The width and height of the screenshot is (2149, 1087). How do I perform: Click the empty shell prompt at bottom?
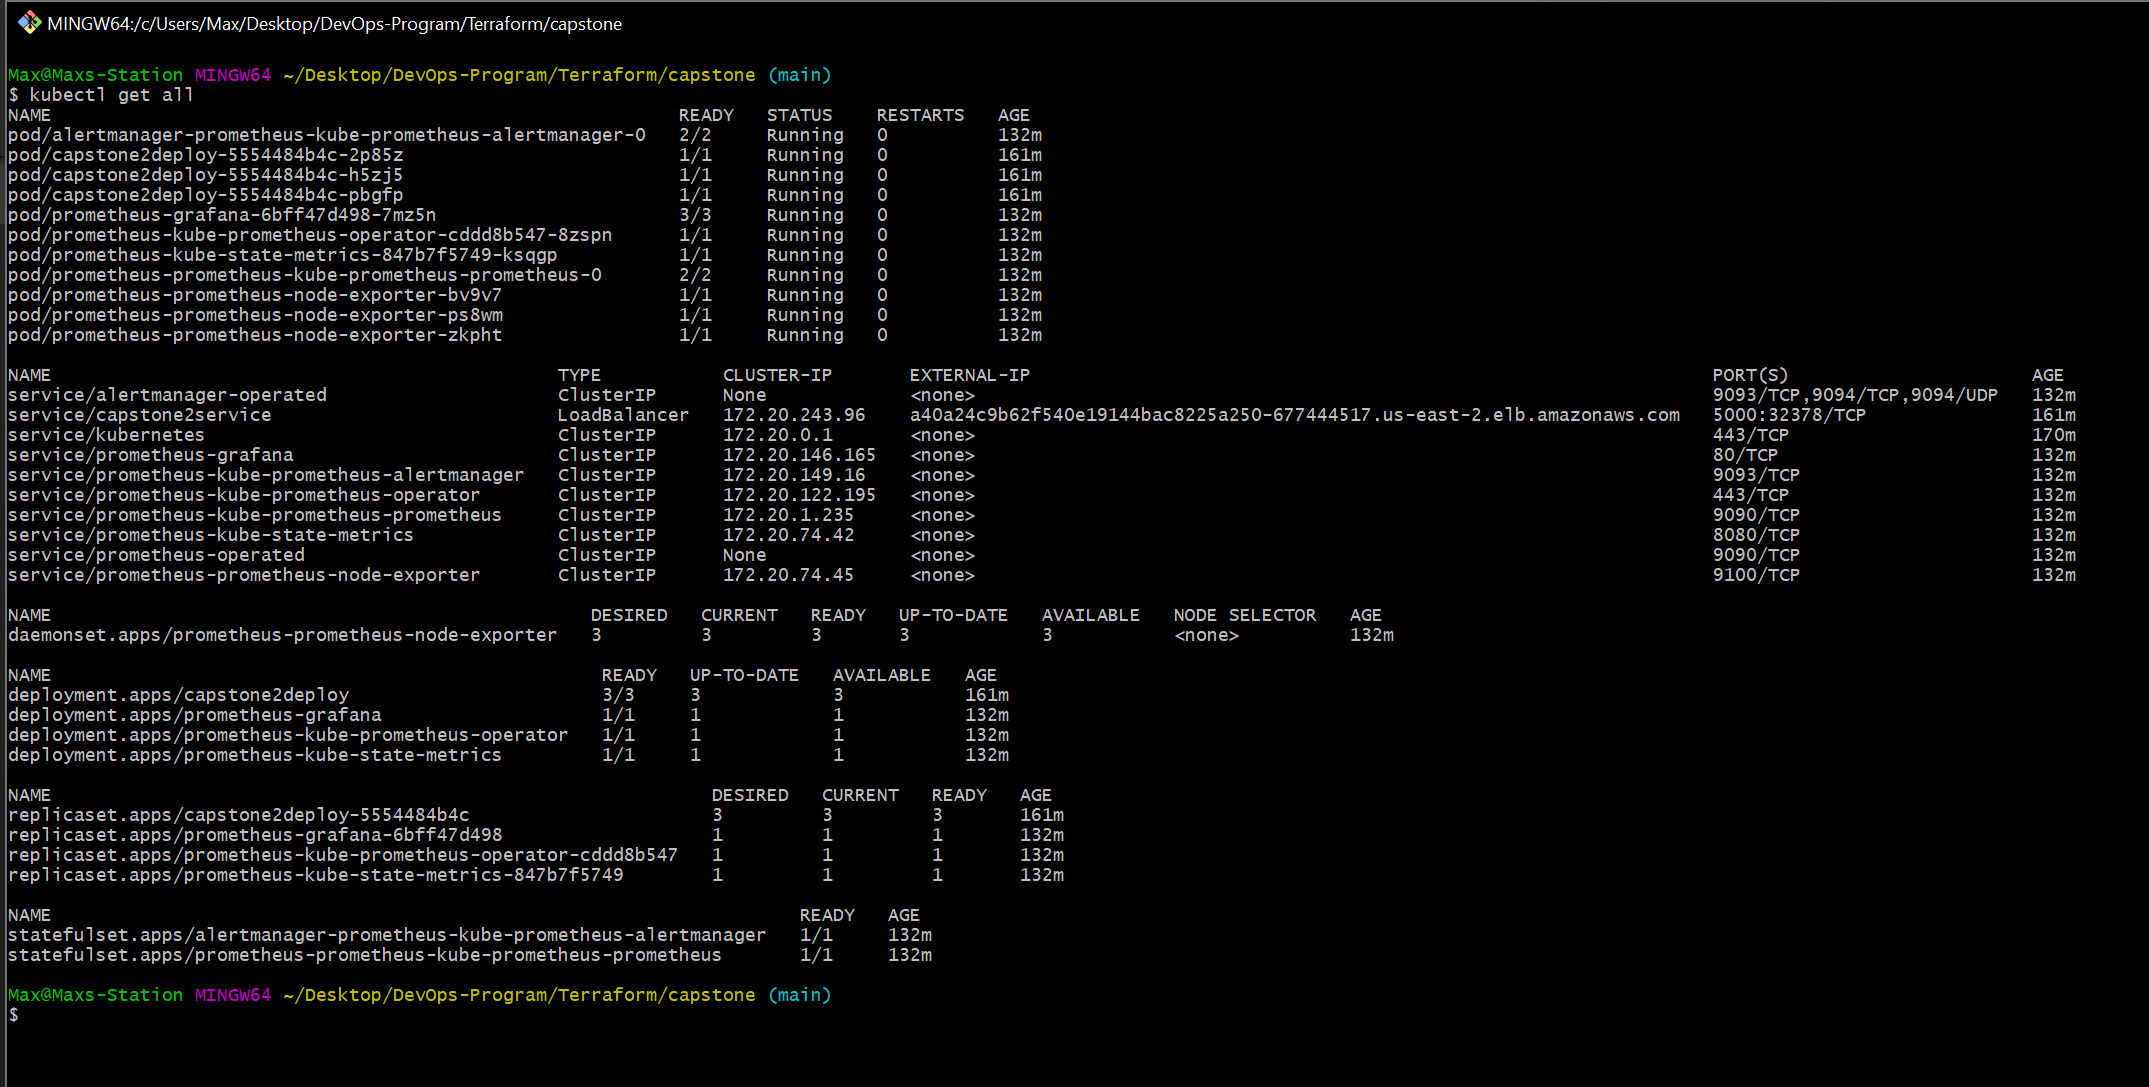13,1014
